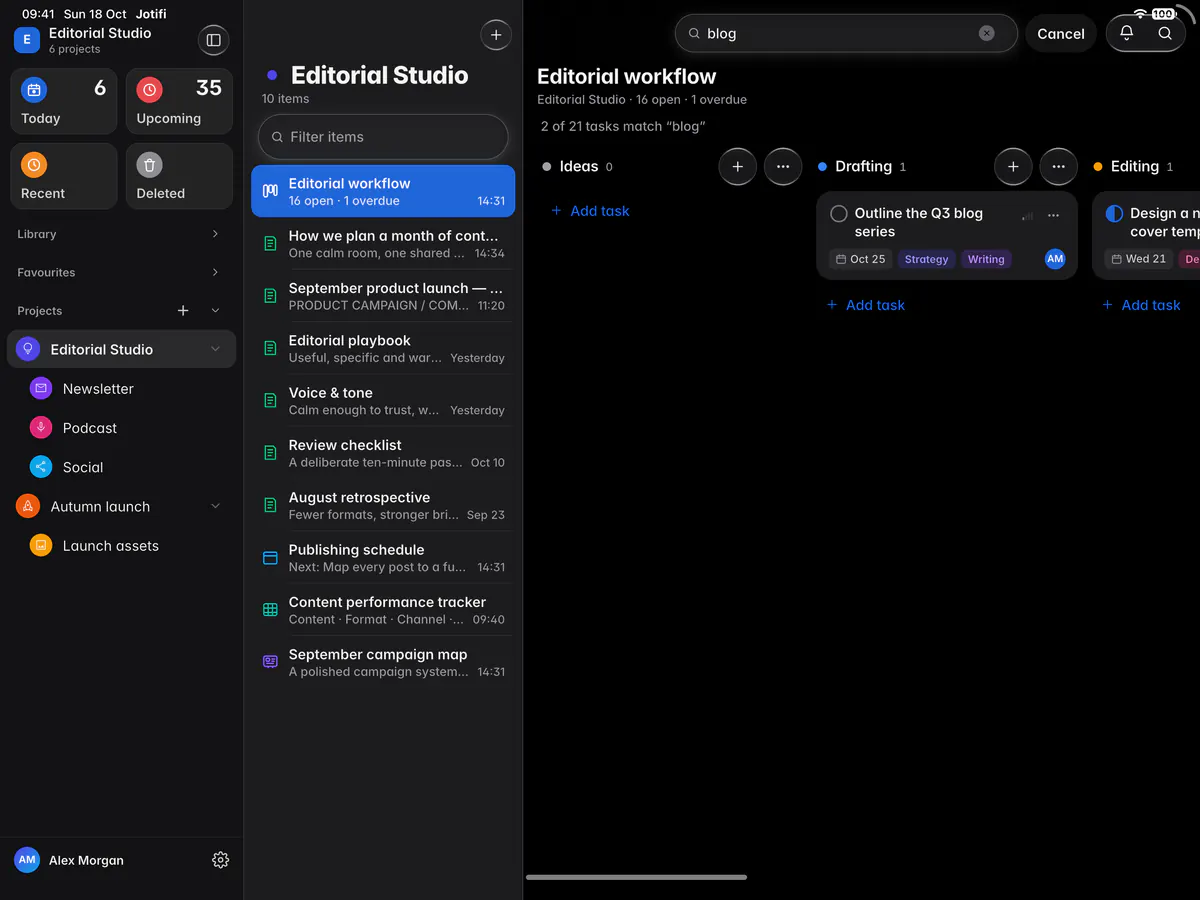
Task: Select the Strategy tag on task card
Action: pos(926,259)
